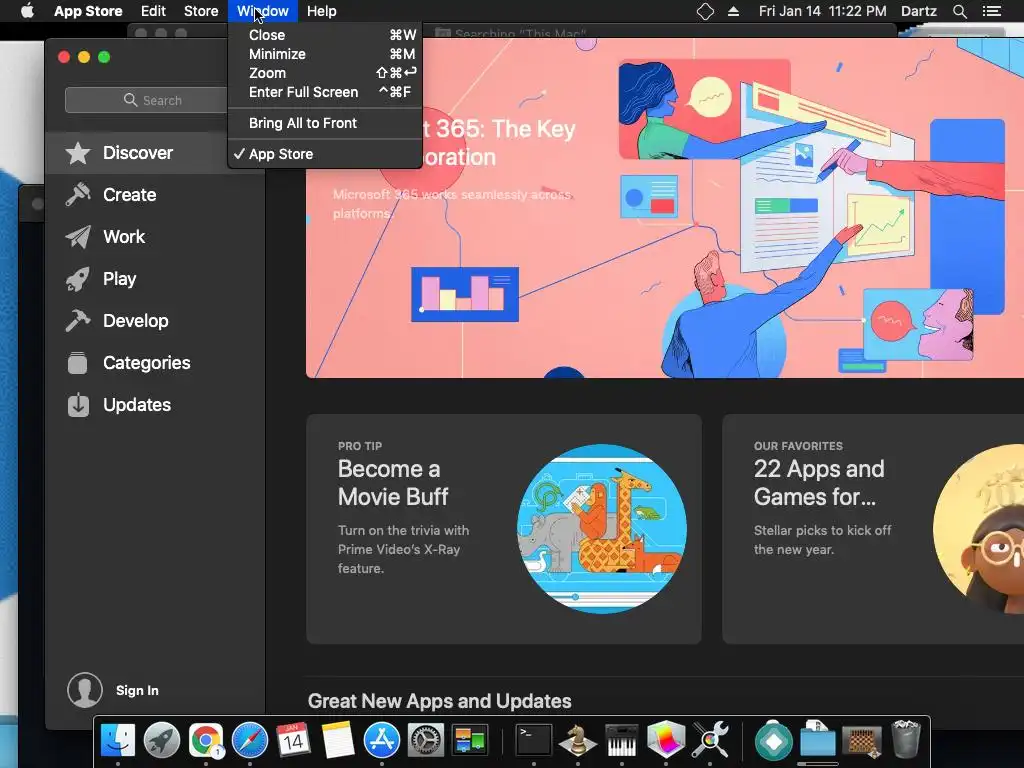The height and width of the screenshot is (768, 1024).
Task: Open Safari from the Dock
Action: click(249, 741)
